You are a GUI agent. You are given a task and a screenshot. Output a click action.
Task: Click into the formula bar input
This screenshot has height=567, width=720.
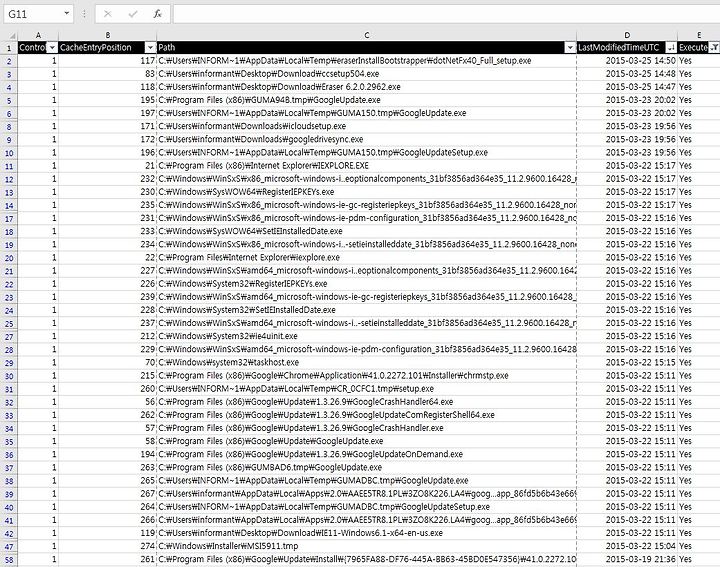(446, 14)
